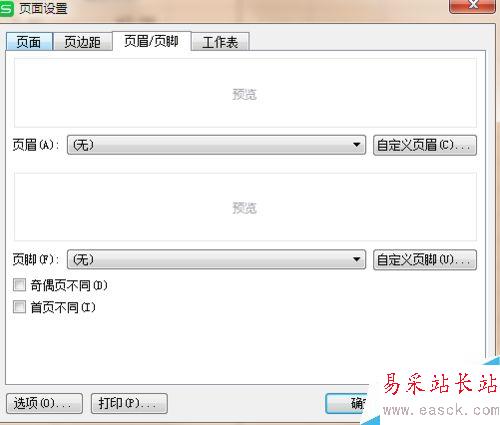The width and height of the screenshot is (500, 425).
Task: Click the WPS Spreadsheets logo icon
Action: pyautogui.click(x=6, y=8)
